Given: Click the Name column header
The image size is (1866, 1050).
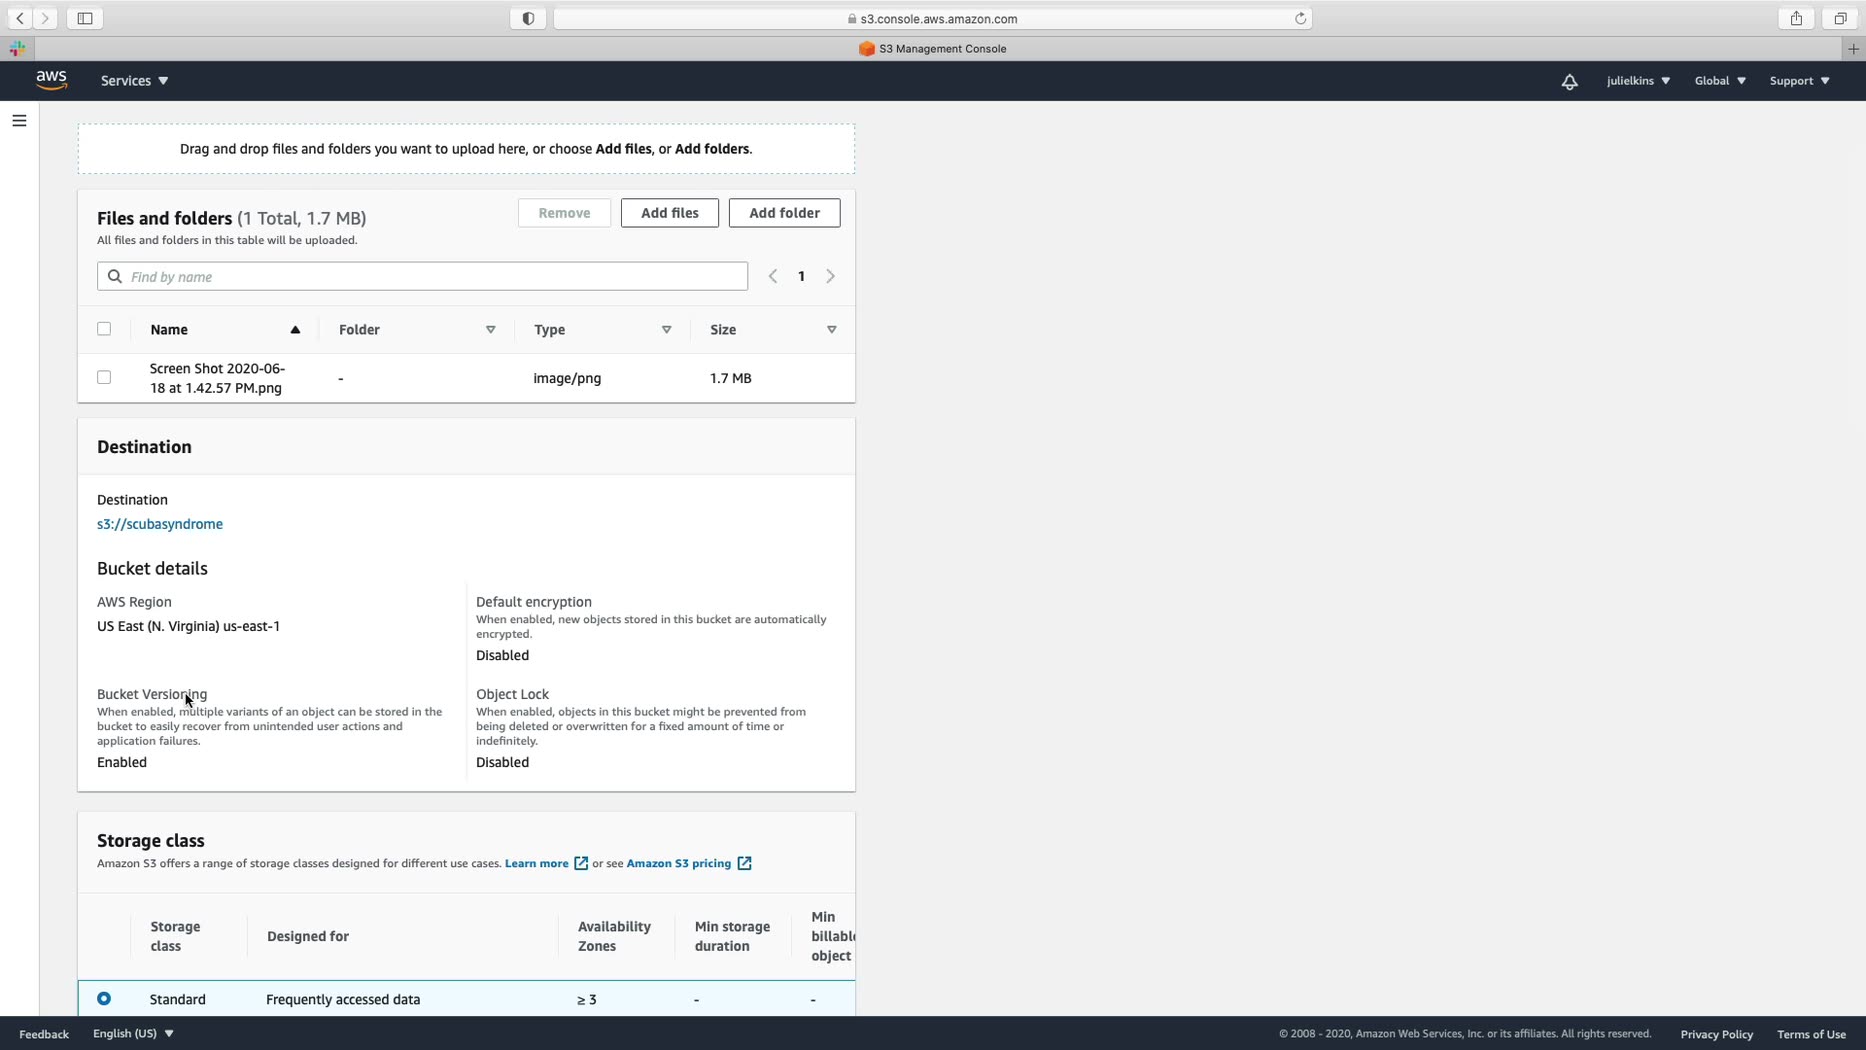Looking at the screenshot, I should coord(169,330).
